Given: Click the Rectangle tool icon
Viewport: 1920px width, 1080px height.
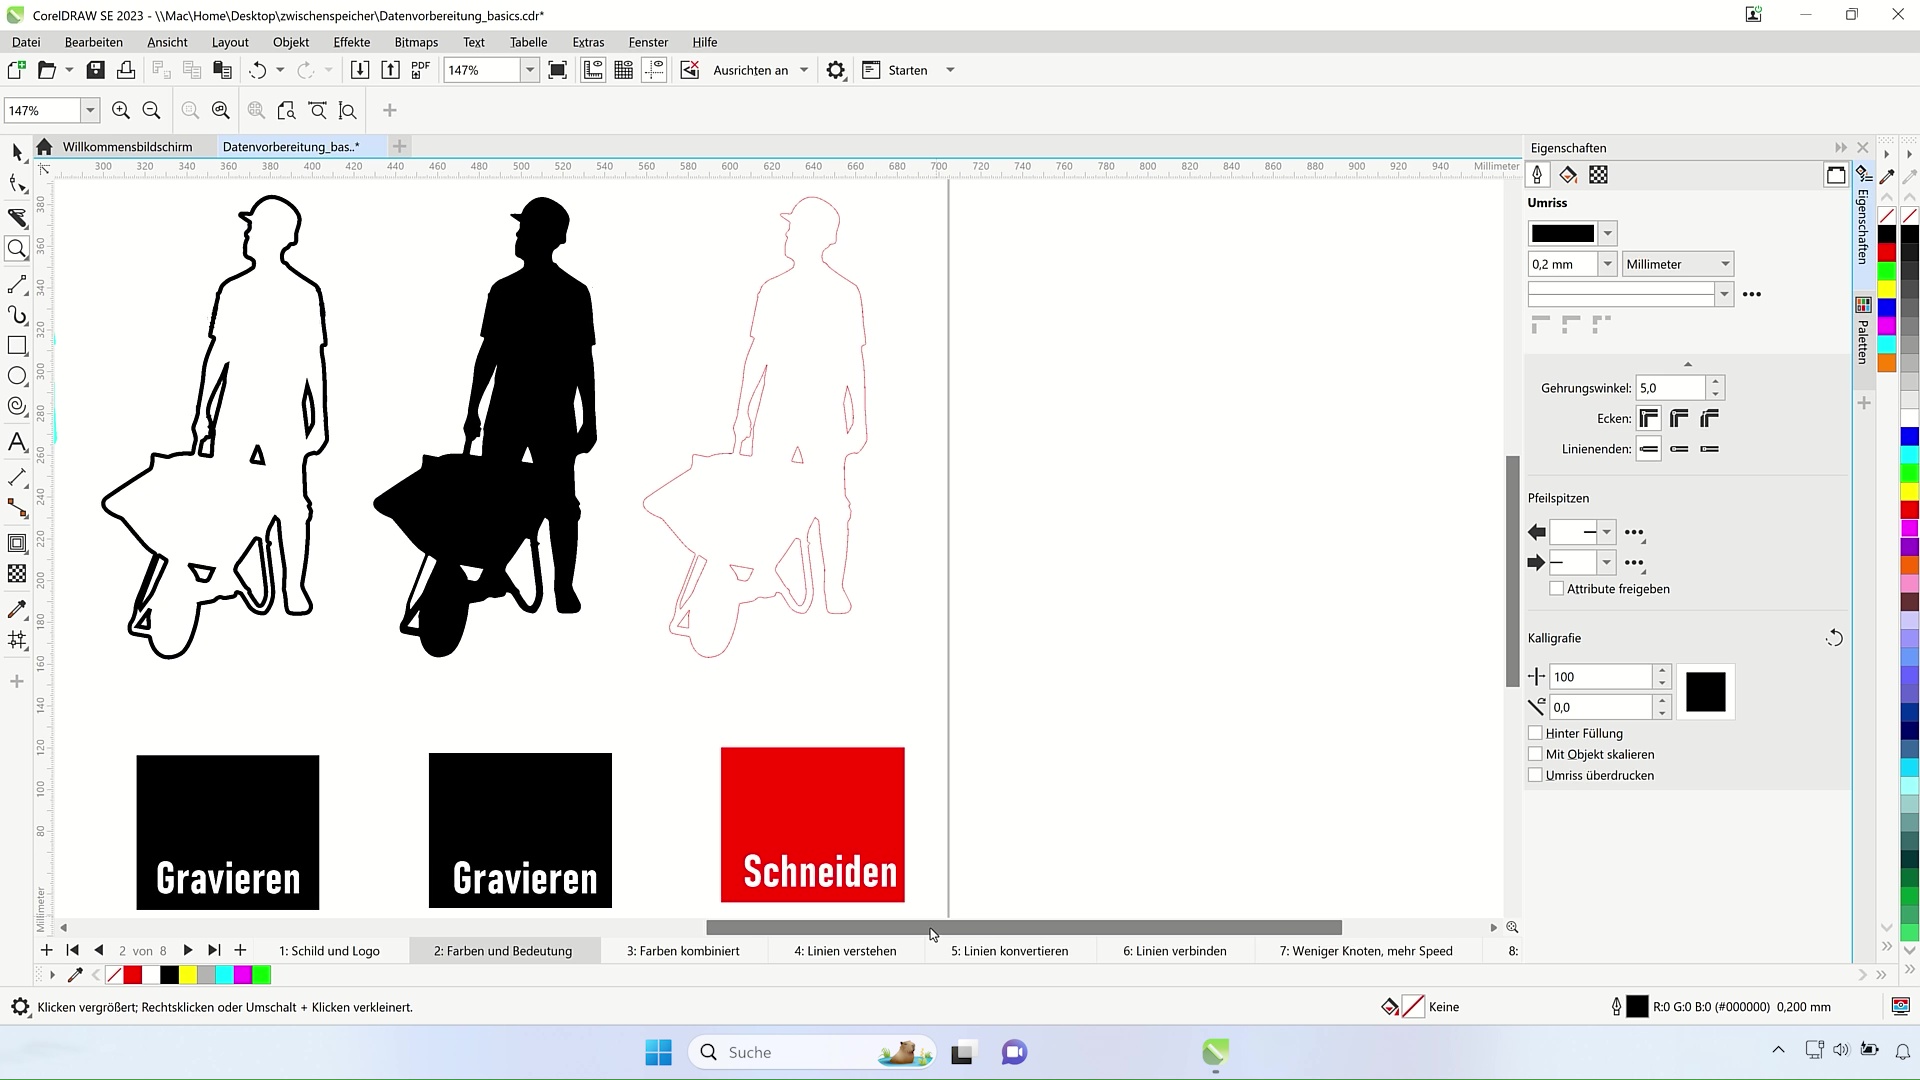Looking at the screenshot, I should [x=18, y=347].
